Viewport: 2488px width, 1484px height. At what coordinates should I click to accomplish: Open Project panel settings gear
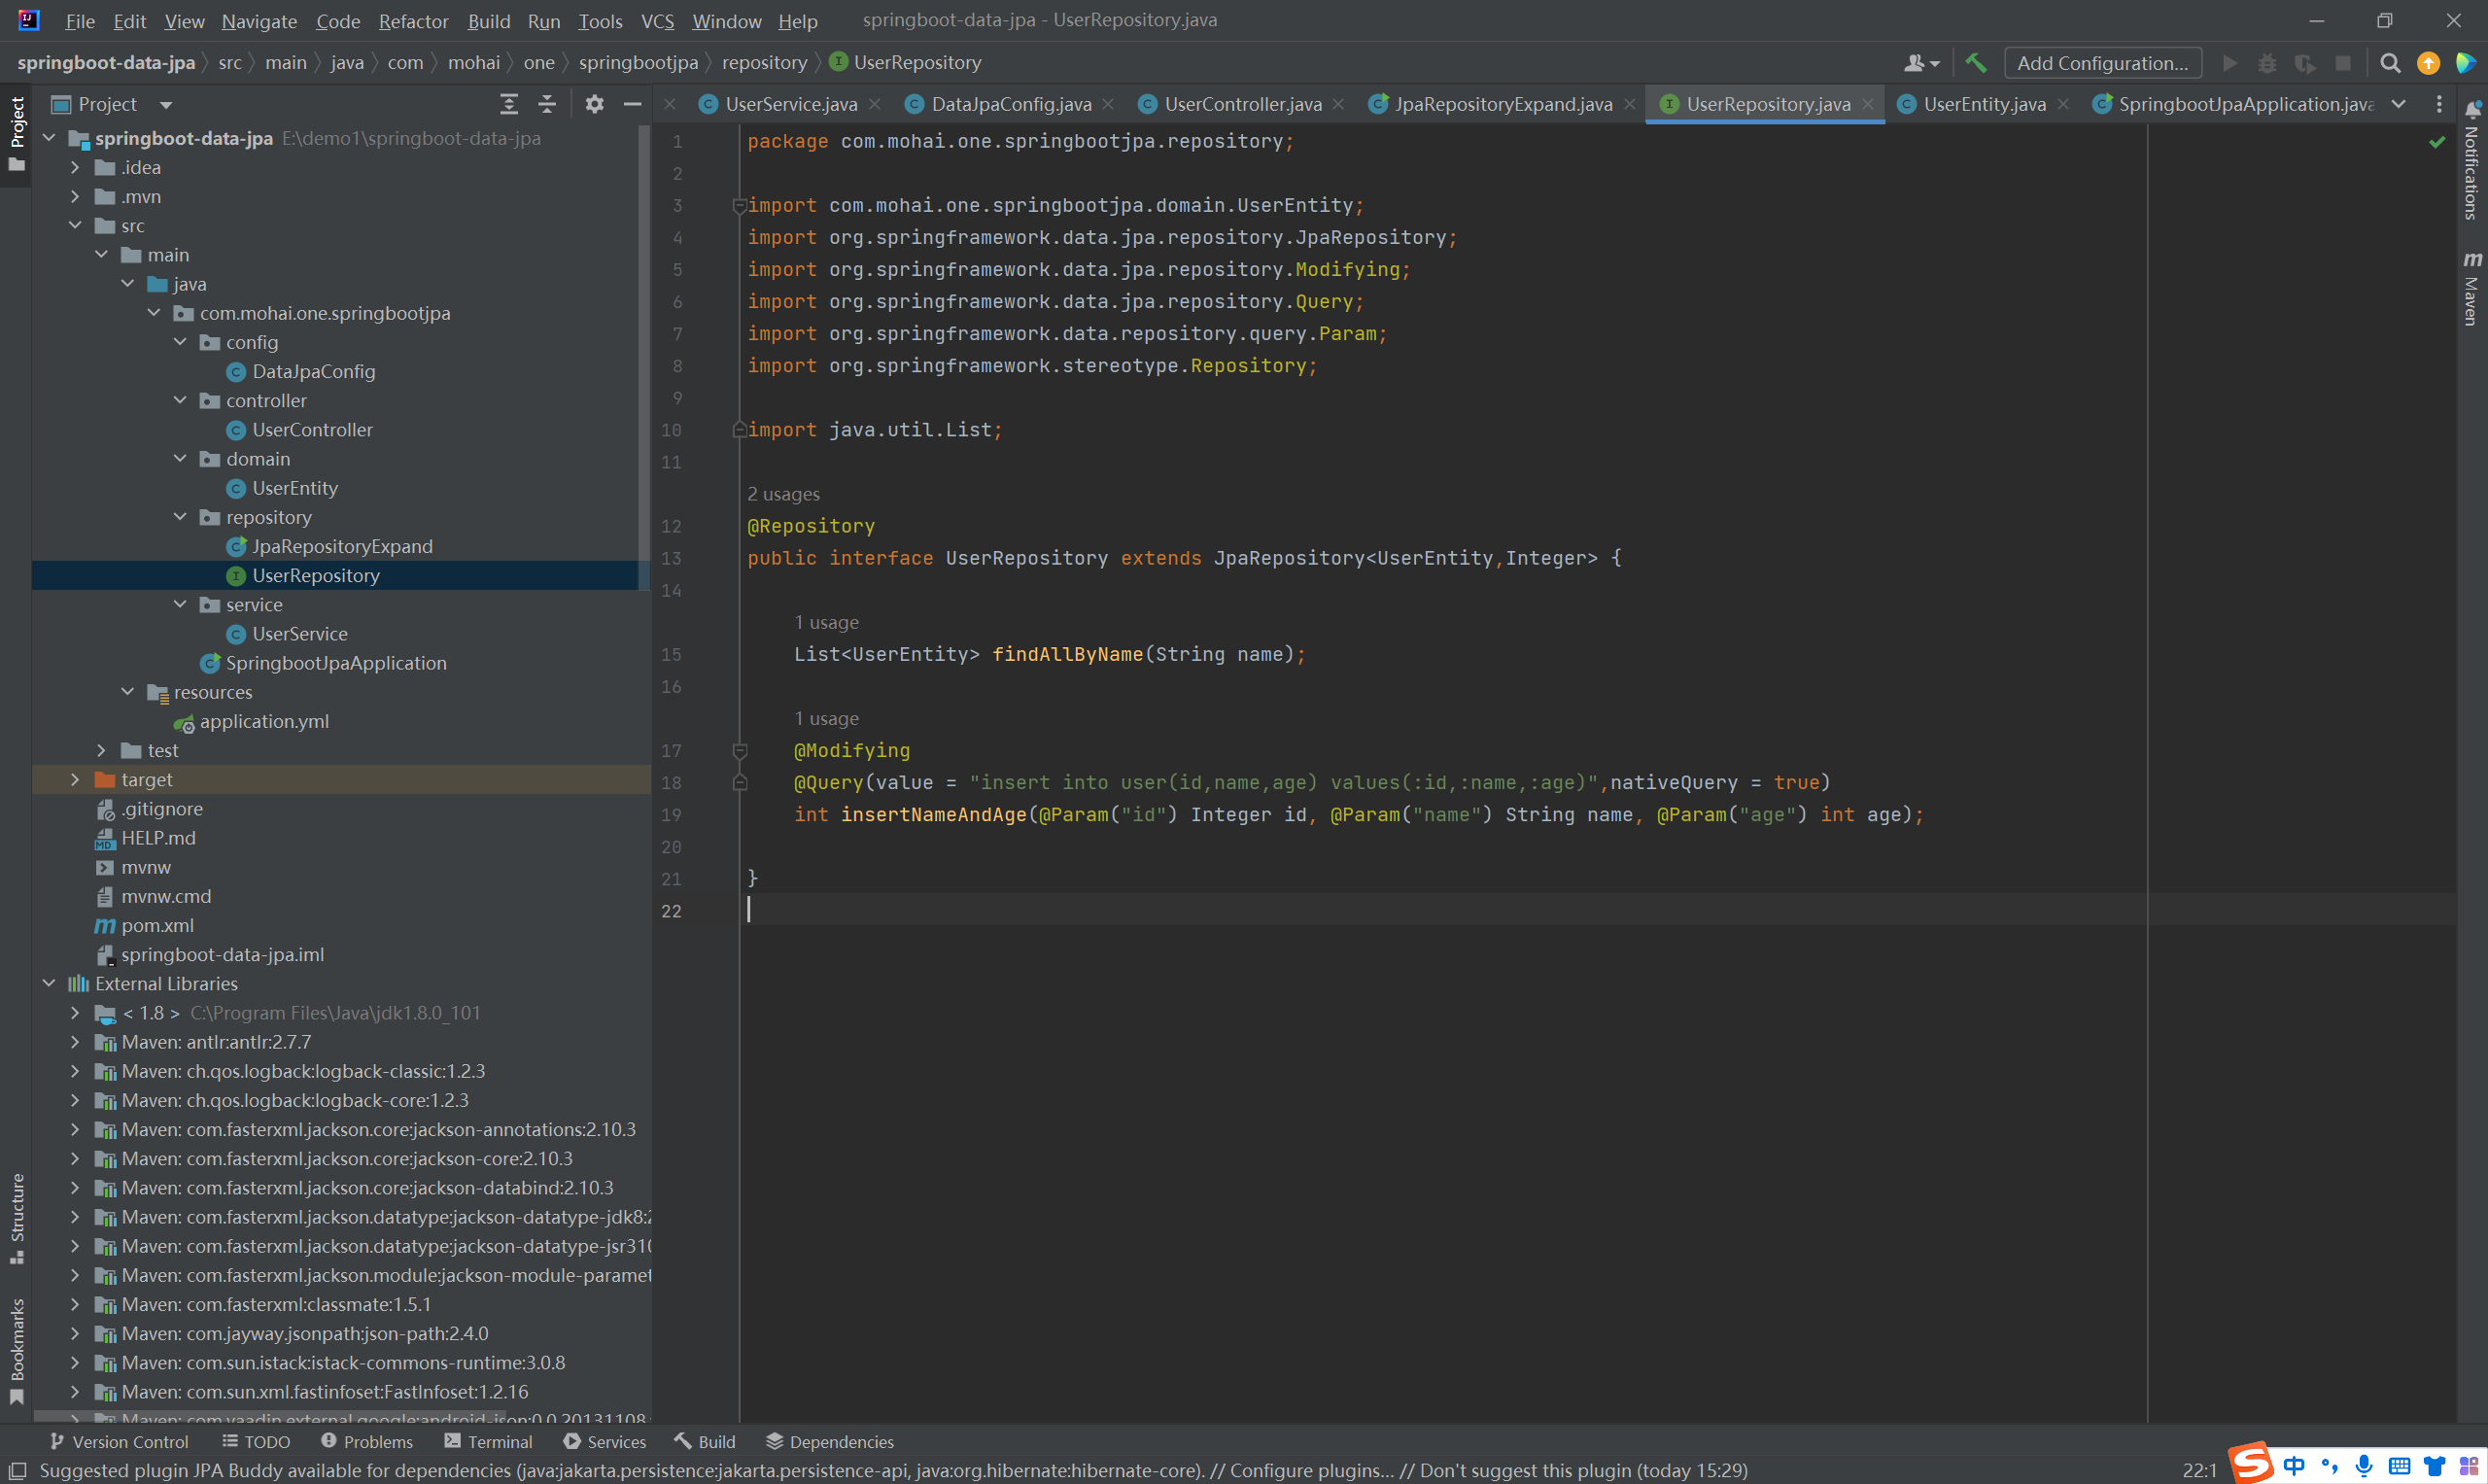coord(595,104)
